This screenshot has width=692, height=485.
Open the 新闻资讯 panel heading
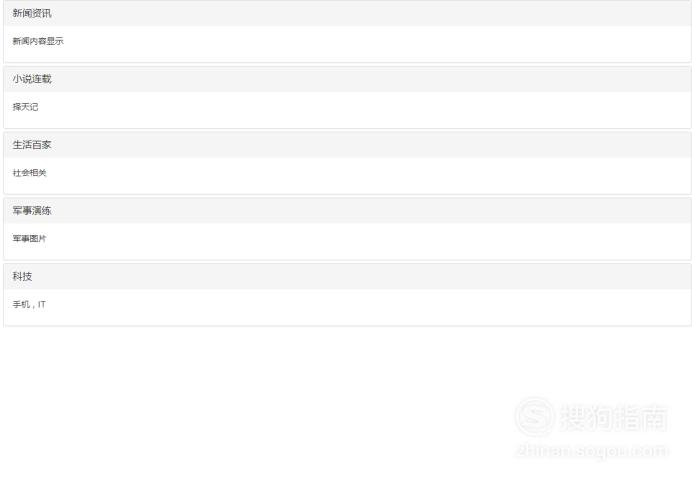(x=347, y=13)
